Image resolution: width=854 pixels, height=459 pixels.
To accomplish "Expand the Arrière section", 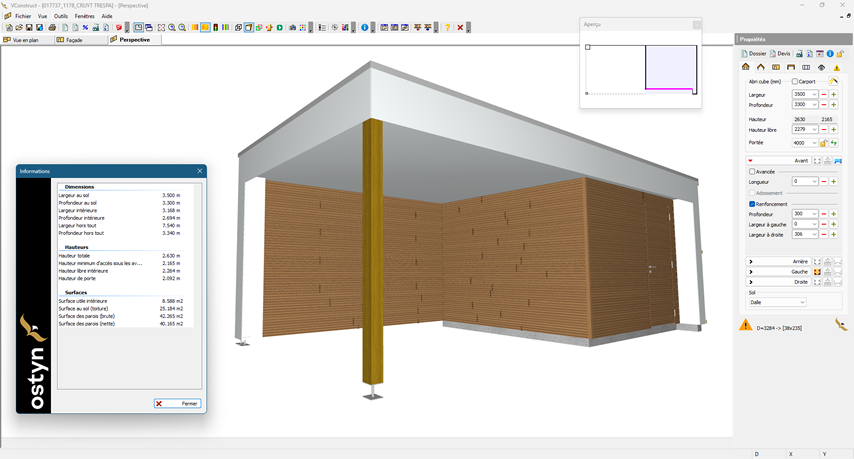I will (751, 262).
